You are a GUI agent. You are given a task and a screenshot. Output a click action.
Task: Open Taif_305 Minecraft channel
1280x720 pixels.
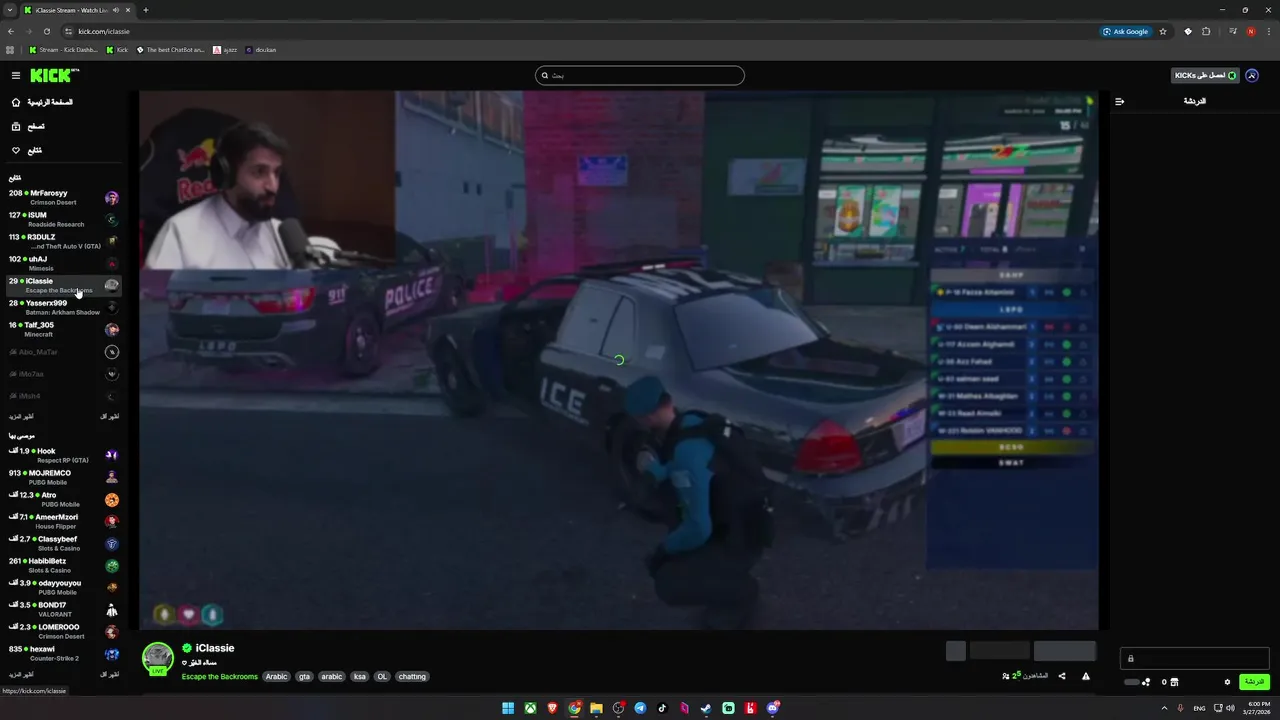[64, 329]
